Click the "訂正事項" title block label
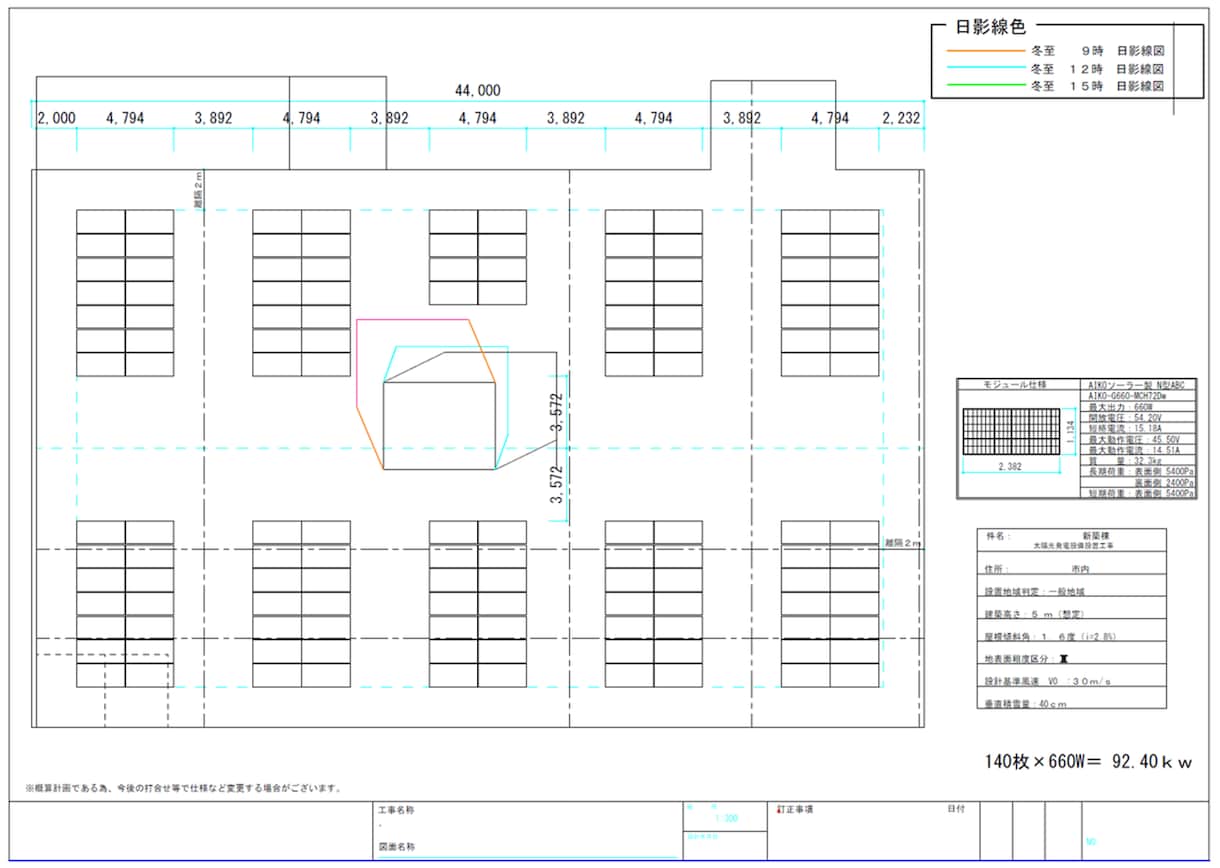 [x=794, y=808]
